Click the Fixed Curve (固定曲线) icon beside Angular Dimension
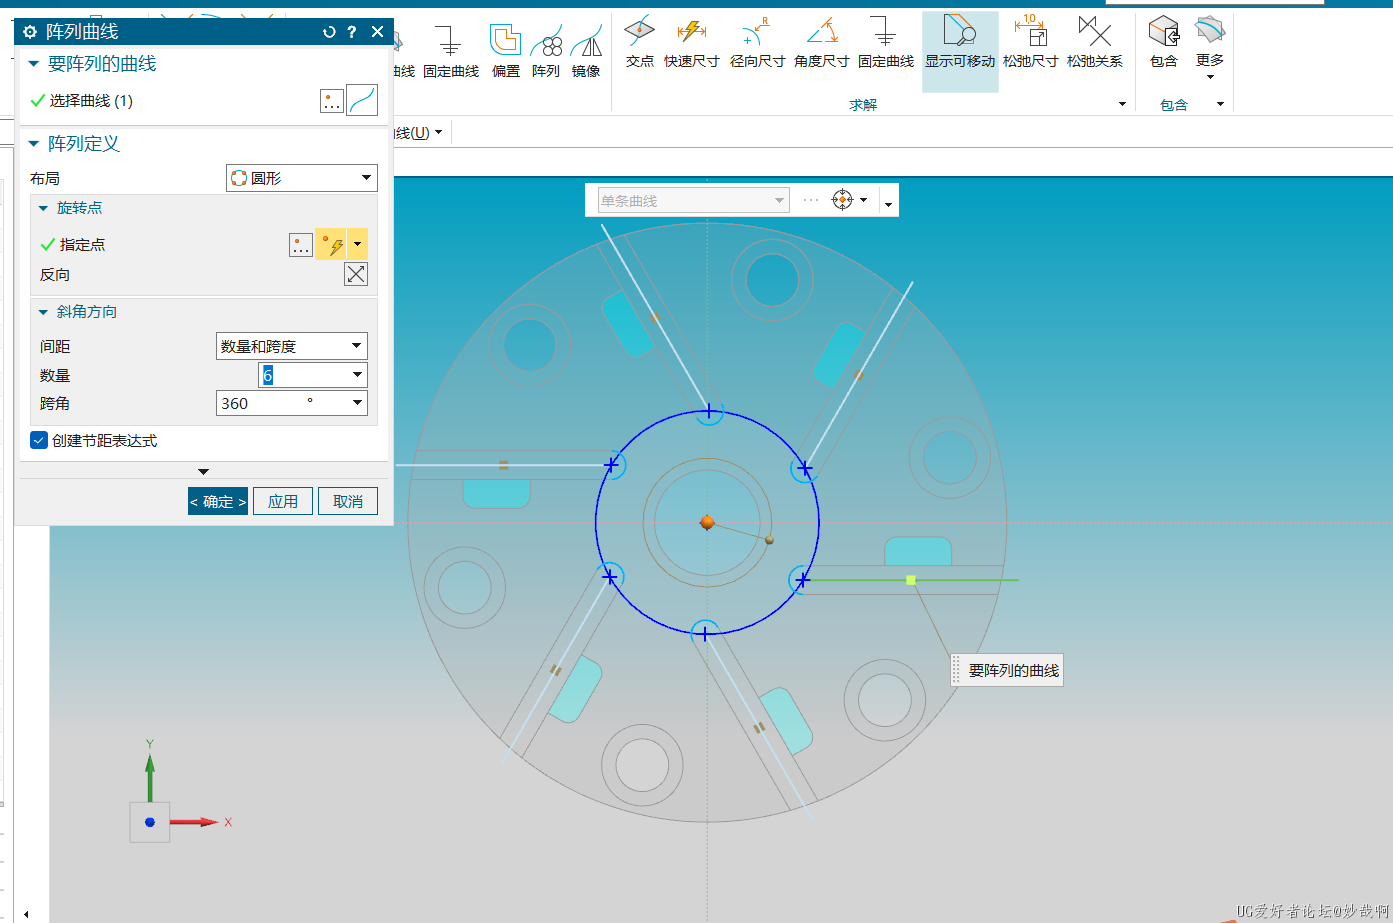Screen dimensions: 1393x923 [885, 42]
